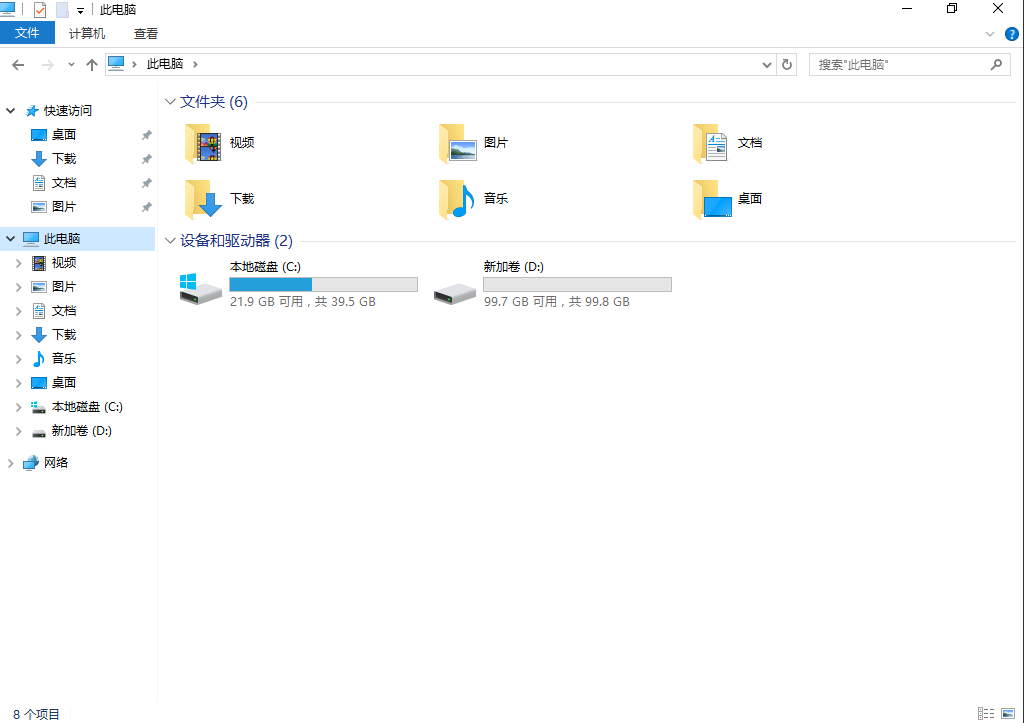
Task: Click the system icon in the title bar
Action: (7, 9)
